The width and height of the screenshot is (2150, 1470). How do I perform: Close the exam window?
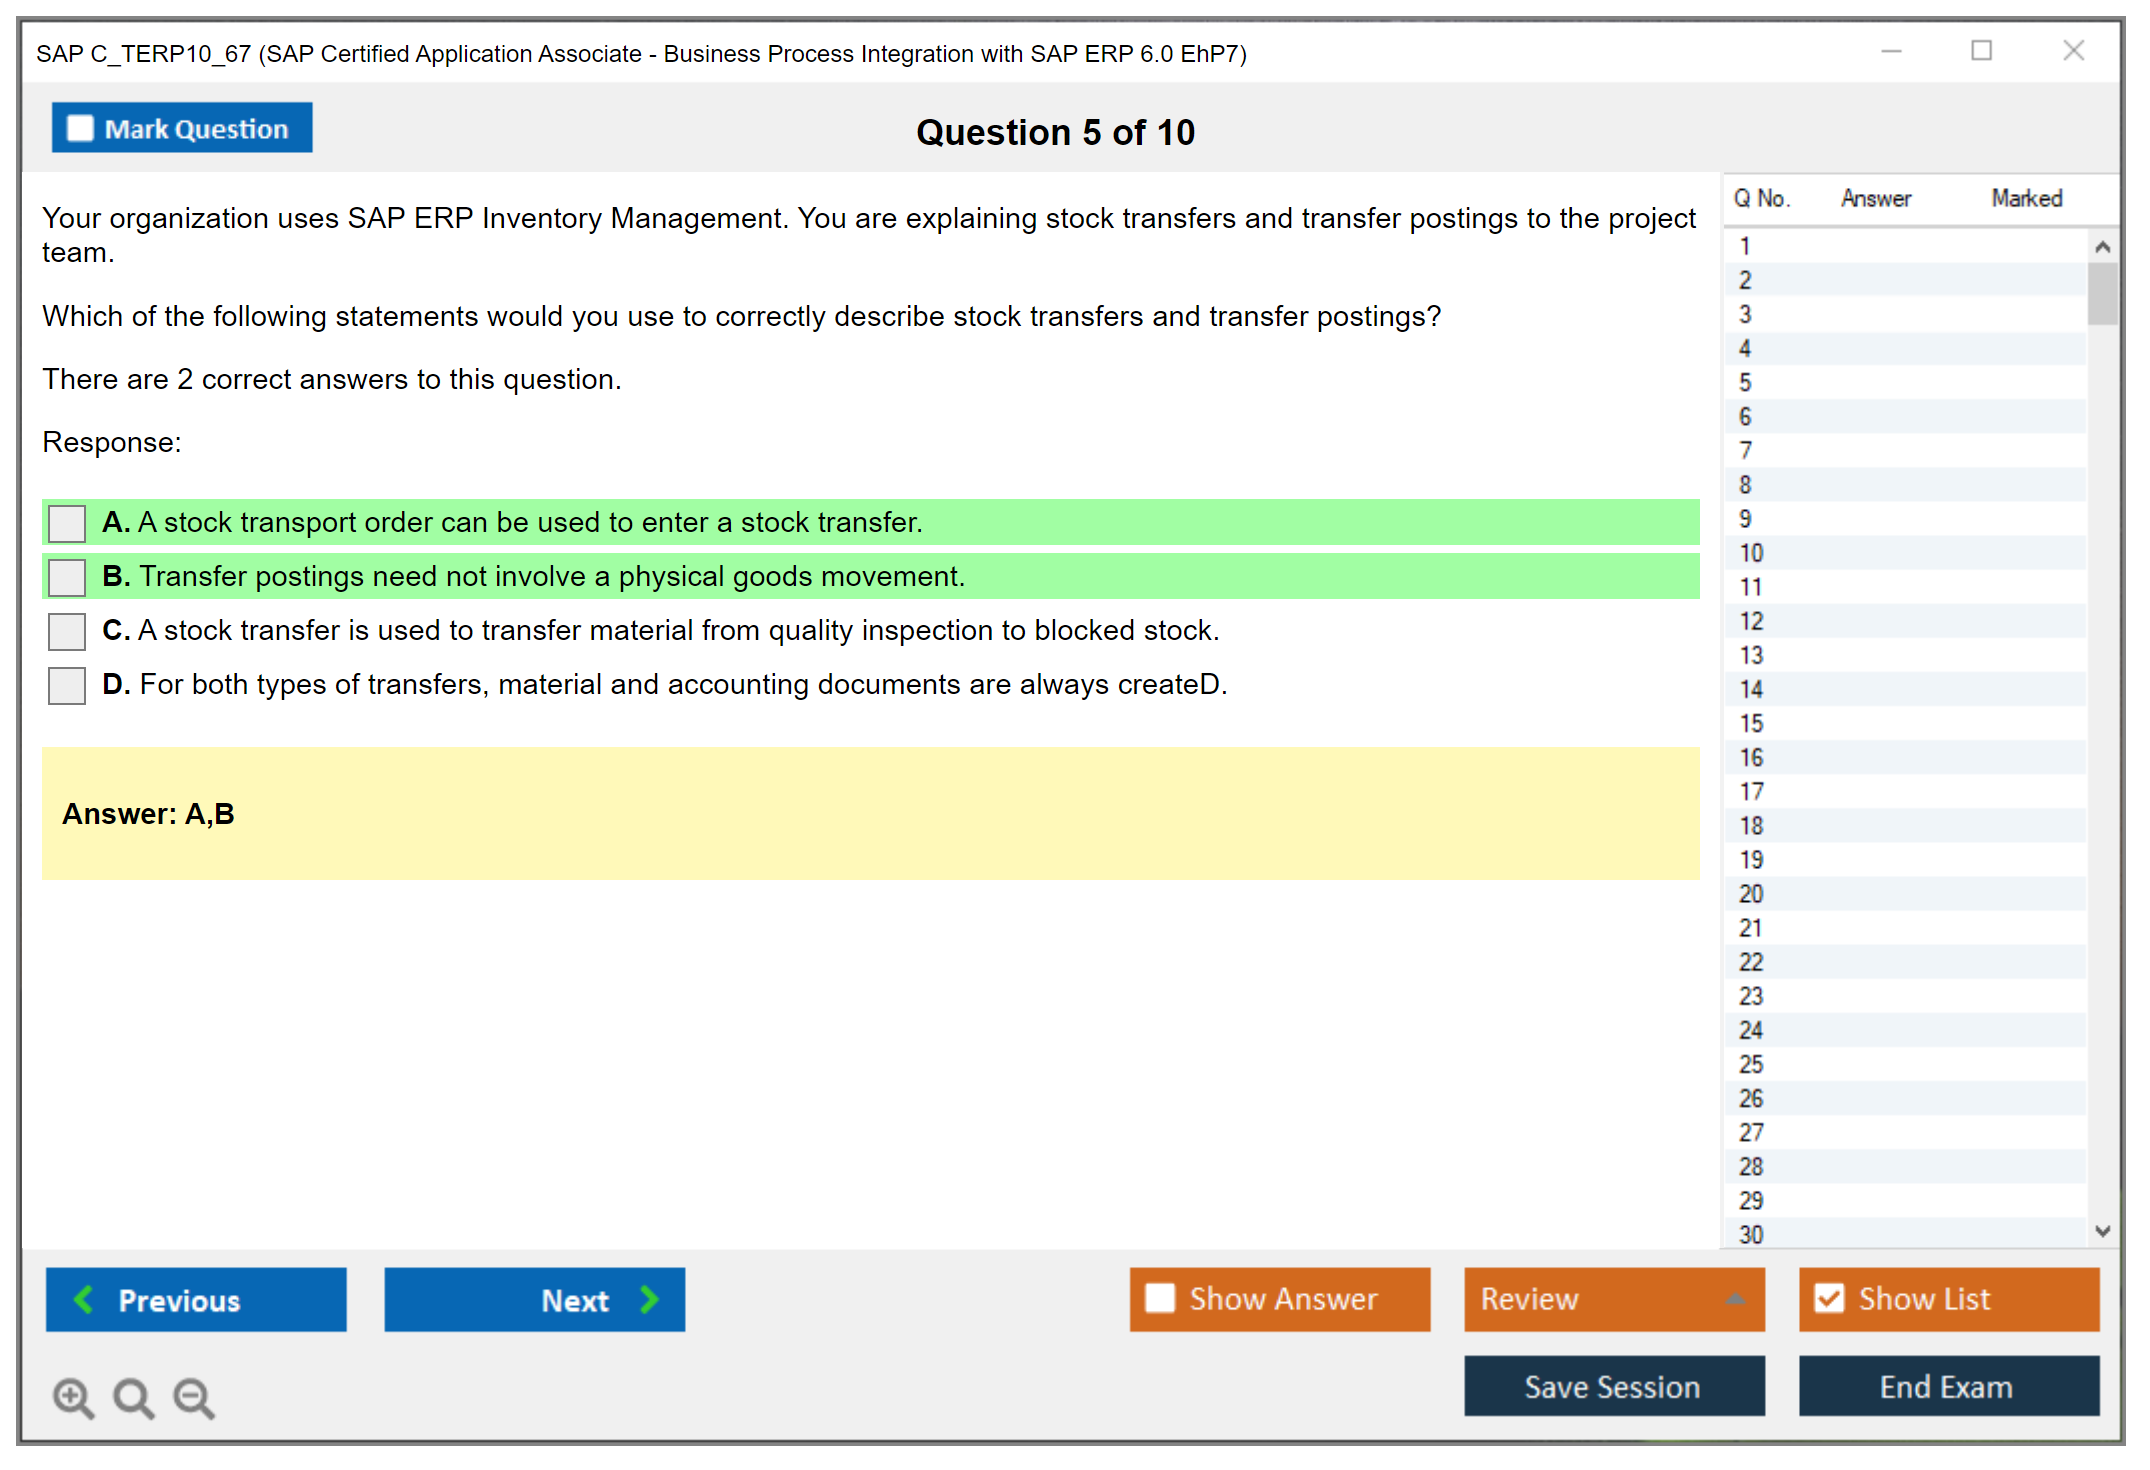tap(2073, 51)
